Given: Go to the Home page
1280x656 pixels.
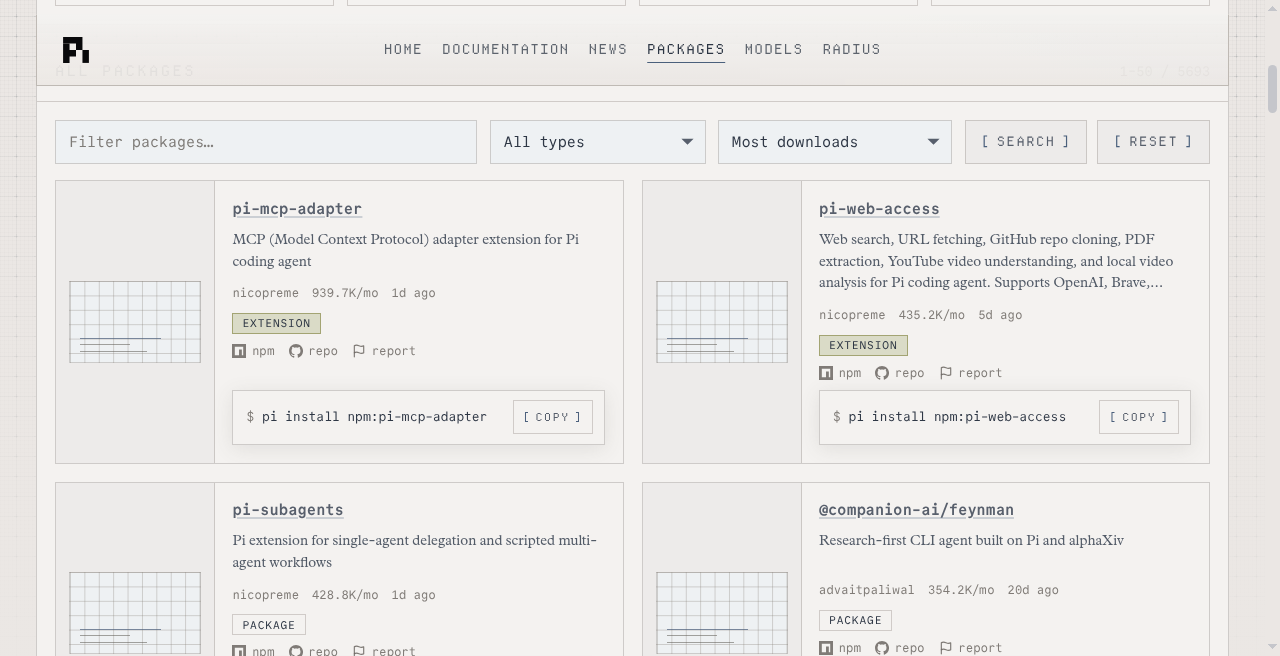Looking at the screenshot, I should [x=403, y=49].
